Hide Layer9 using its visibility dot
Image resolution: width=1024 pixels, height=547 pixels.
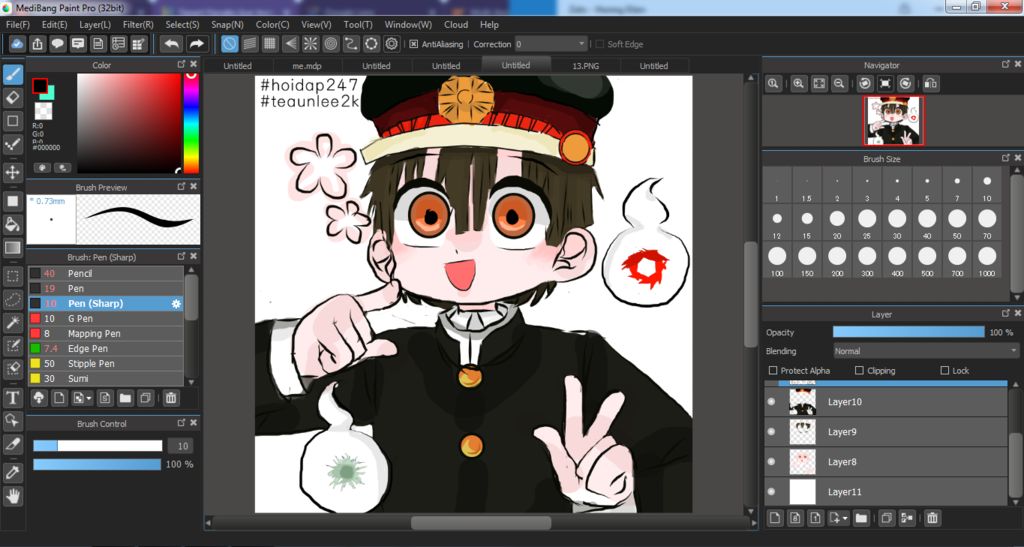pyautogui.click(x=771, y=431)
